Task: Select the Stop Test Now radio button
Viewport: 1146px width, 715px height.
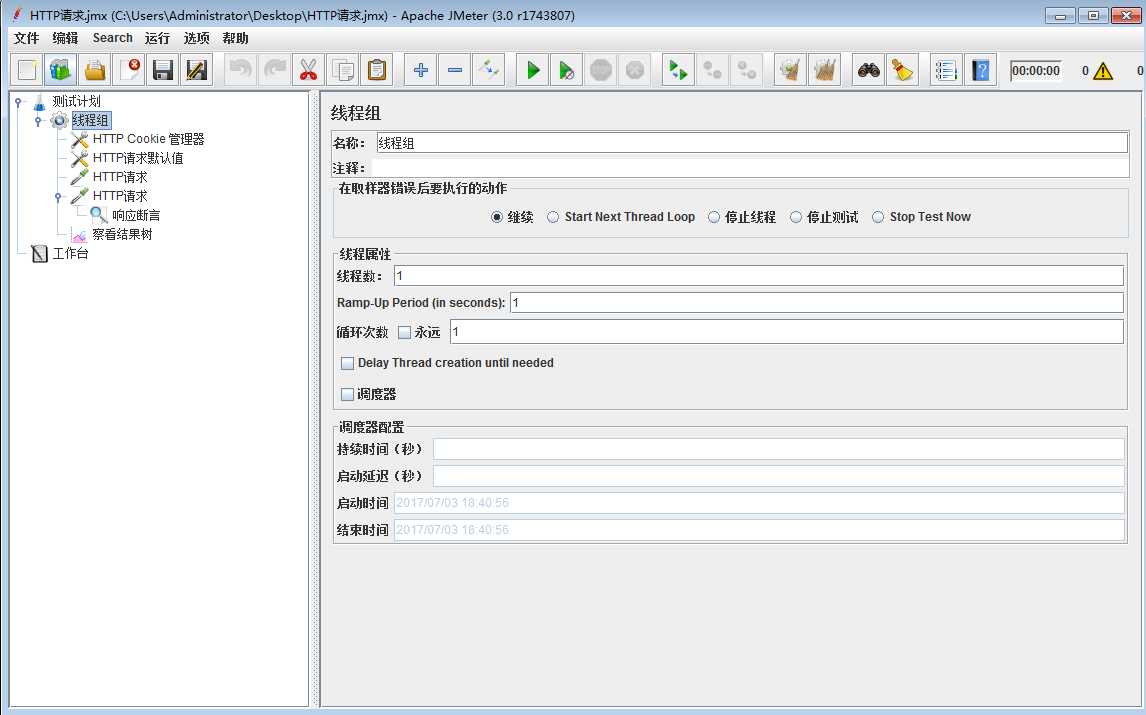Action: click(x=879, y=217)
